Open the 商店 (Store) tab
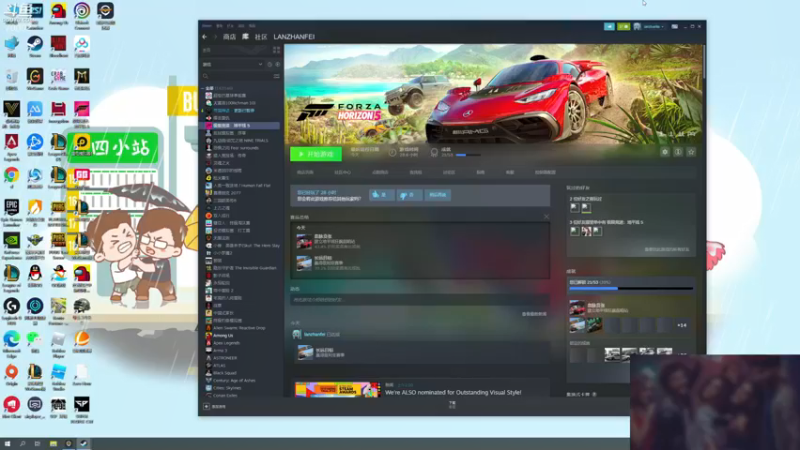The width and height of the screenshot is (800, 450). click(x=229, y=37)
